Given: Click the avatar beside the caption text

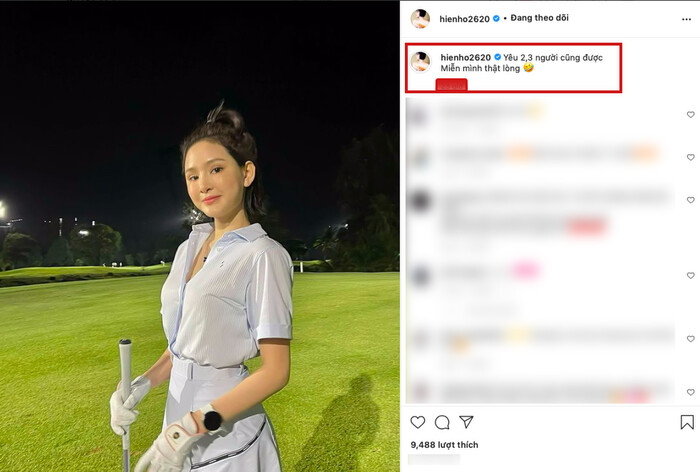Looking at the screenshot, I should tap(420, 62).
